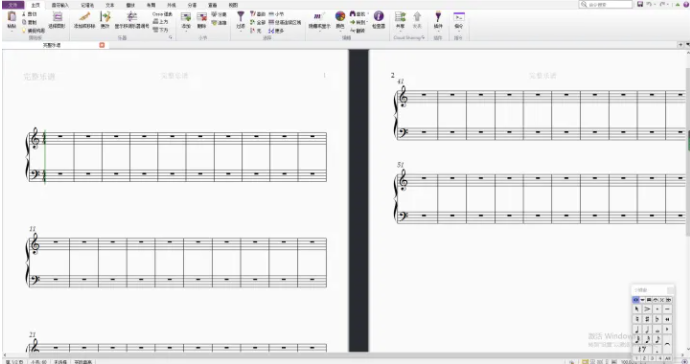Select voice All button on keypad

pos(668,359)
